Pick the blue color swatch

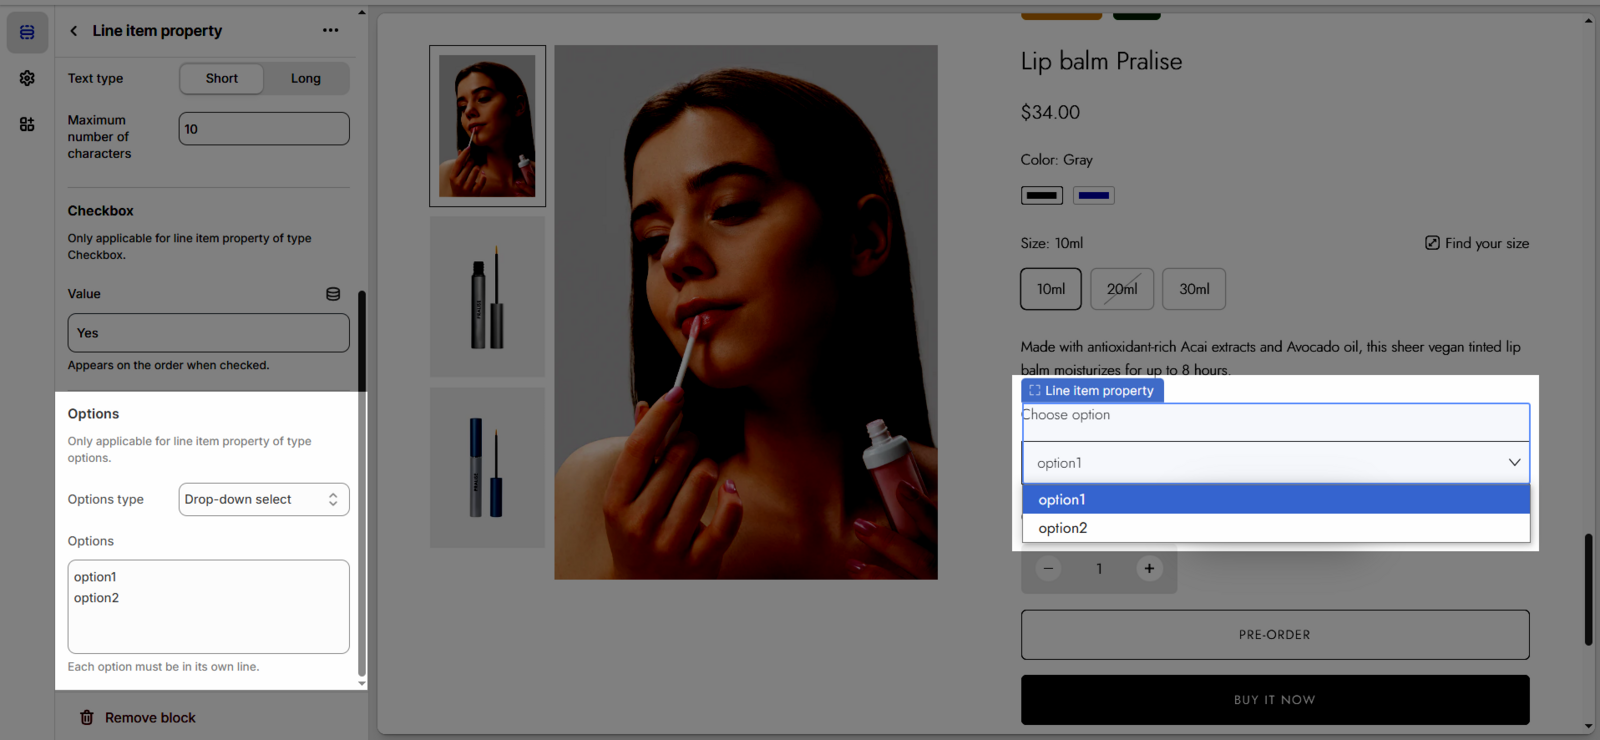click(x=1093, y=196)
